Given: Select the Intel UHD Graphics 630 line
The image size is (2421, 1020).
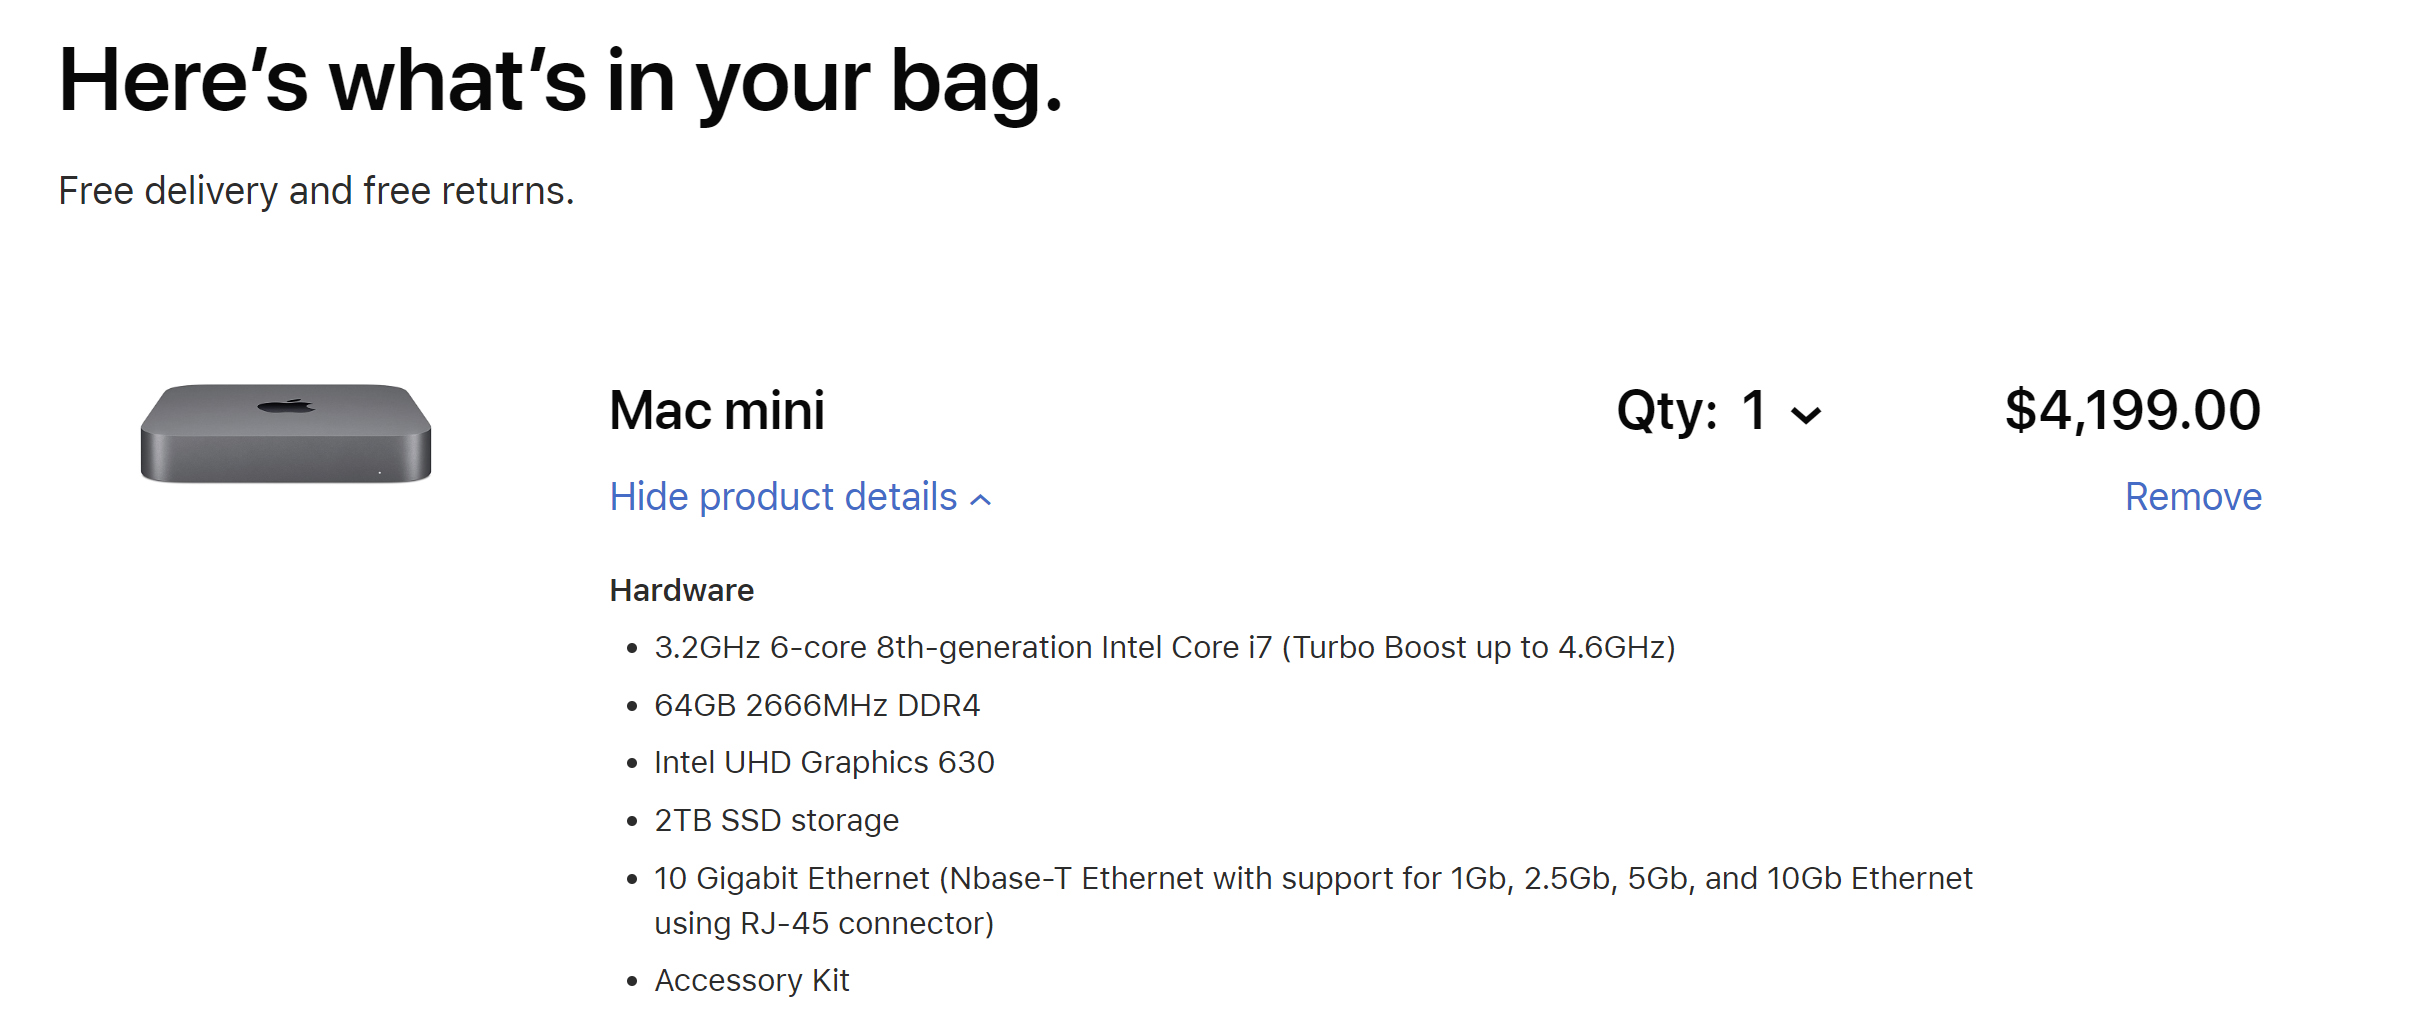Looking at the screenshot, I should (x=824, y=763).
